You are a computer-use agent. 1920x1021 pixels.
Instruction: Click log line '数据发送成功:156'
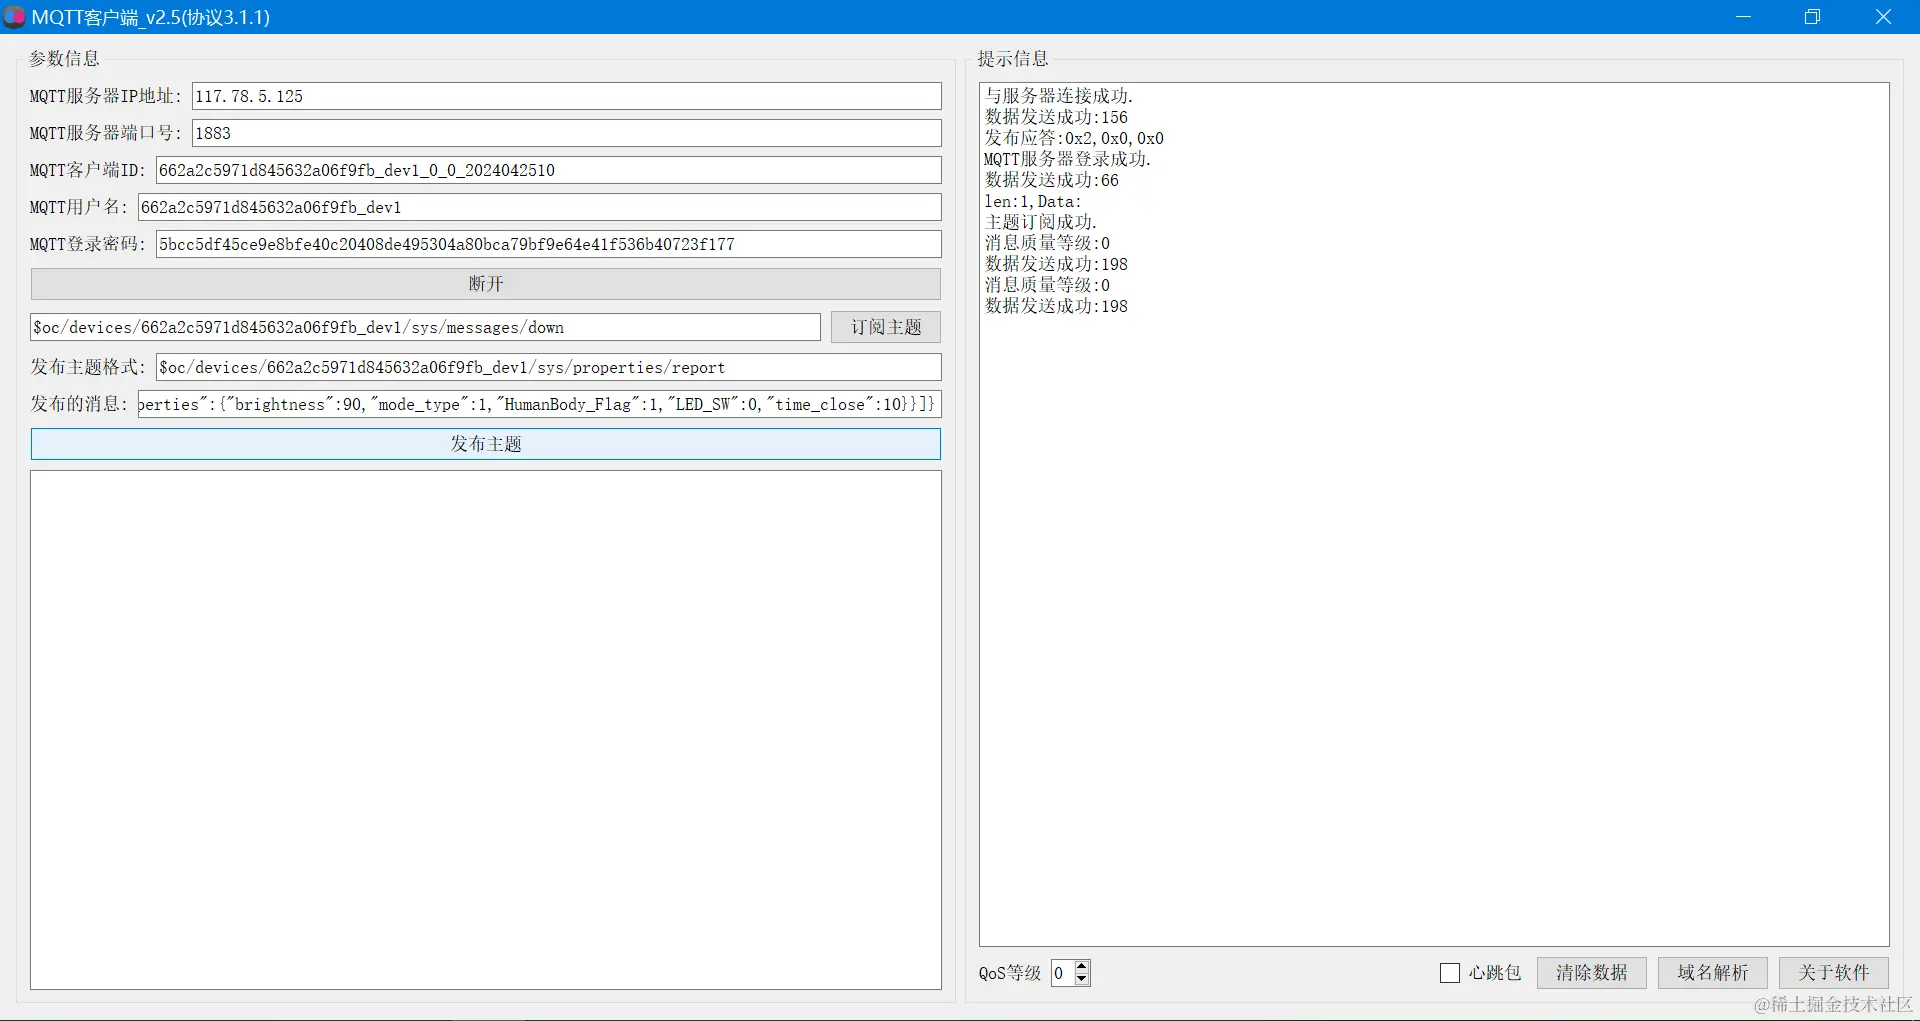click(1056, 117)
